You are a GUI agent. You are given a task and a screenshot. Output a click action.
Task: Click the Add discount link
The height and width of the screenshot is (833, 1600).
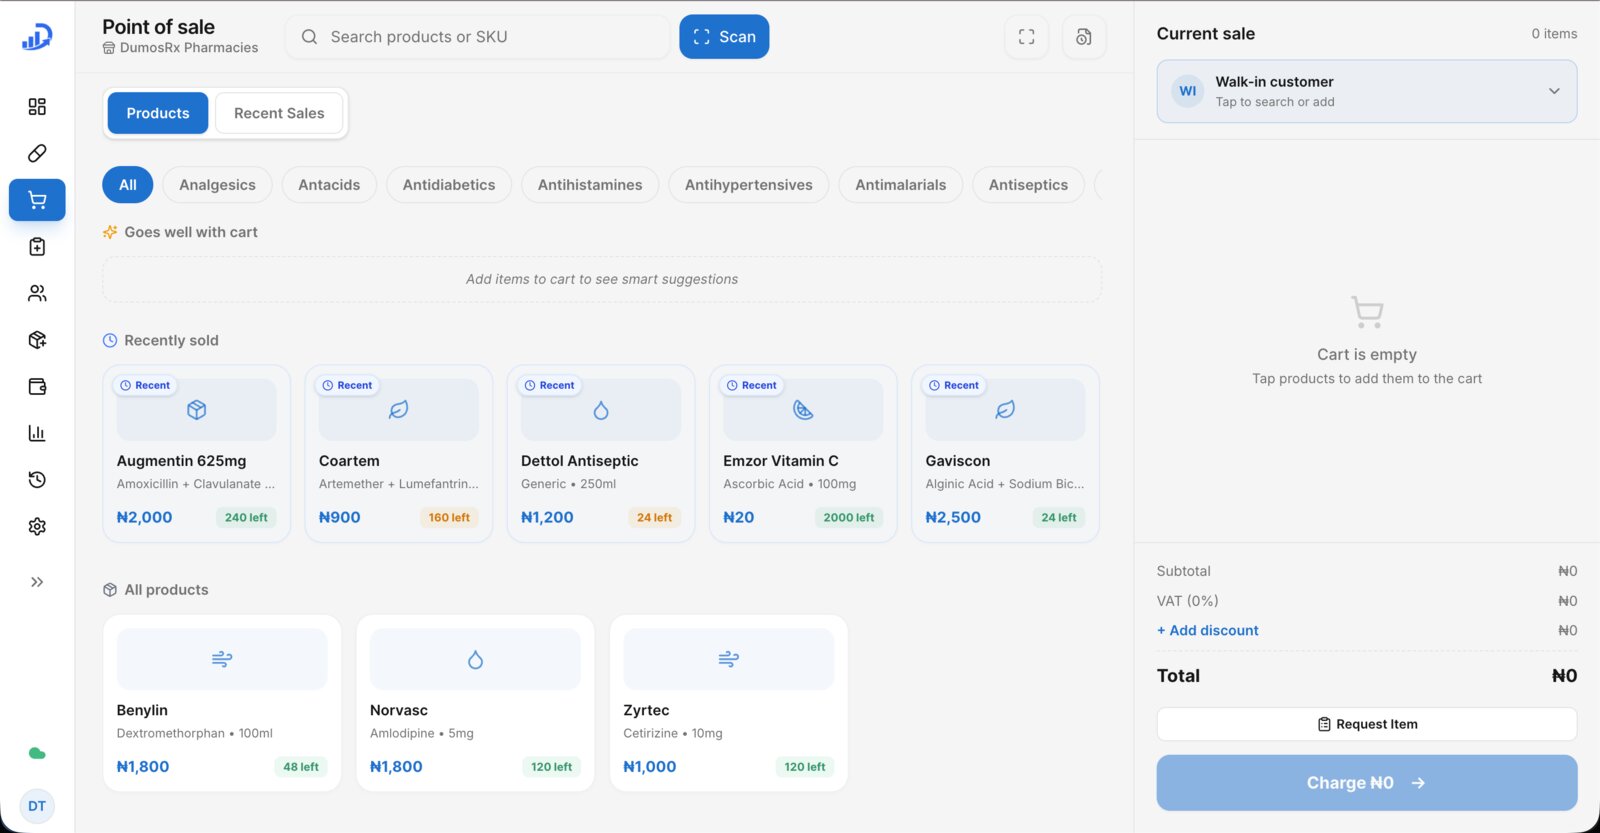1208,631
